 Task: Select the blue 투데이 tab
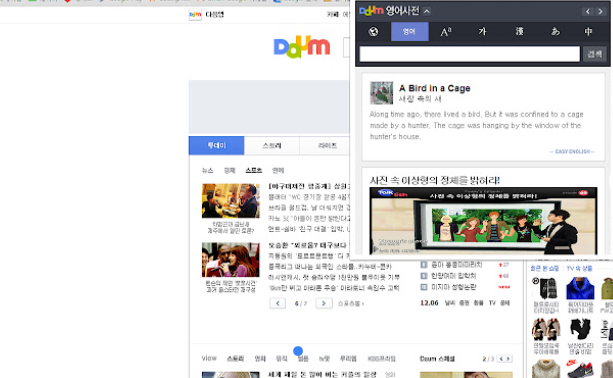tap(217, 145)
